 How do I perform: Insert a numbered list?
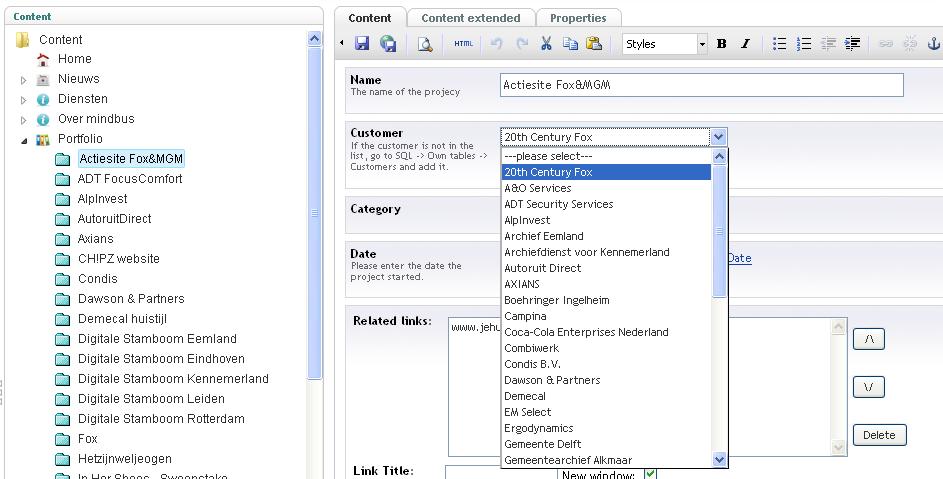(803, 43)
